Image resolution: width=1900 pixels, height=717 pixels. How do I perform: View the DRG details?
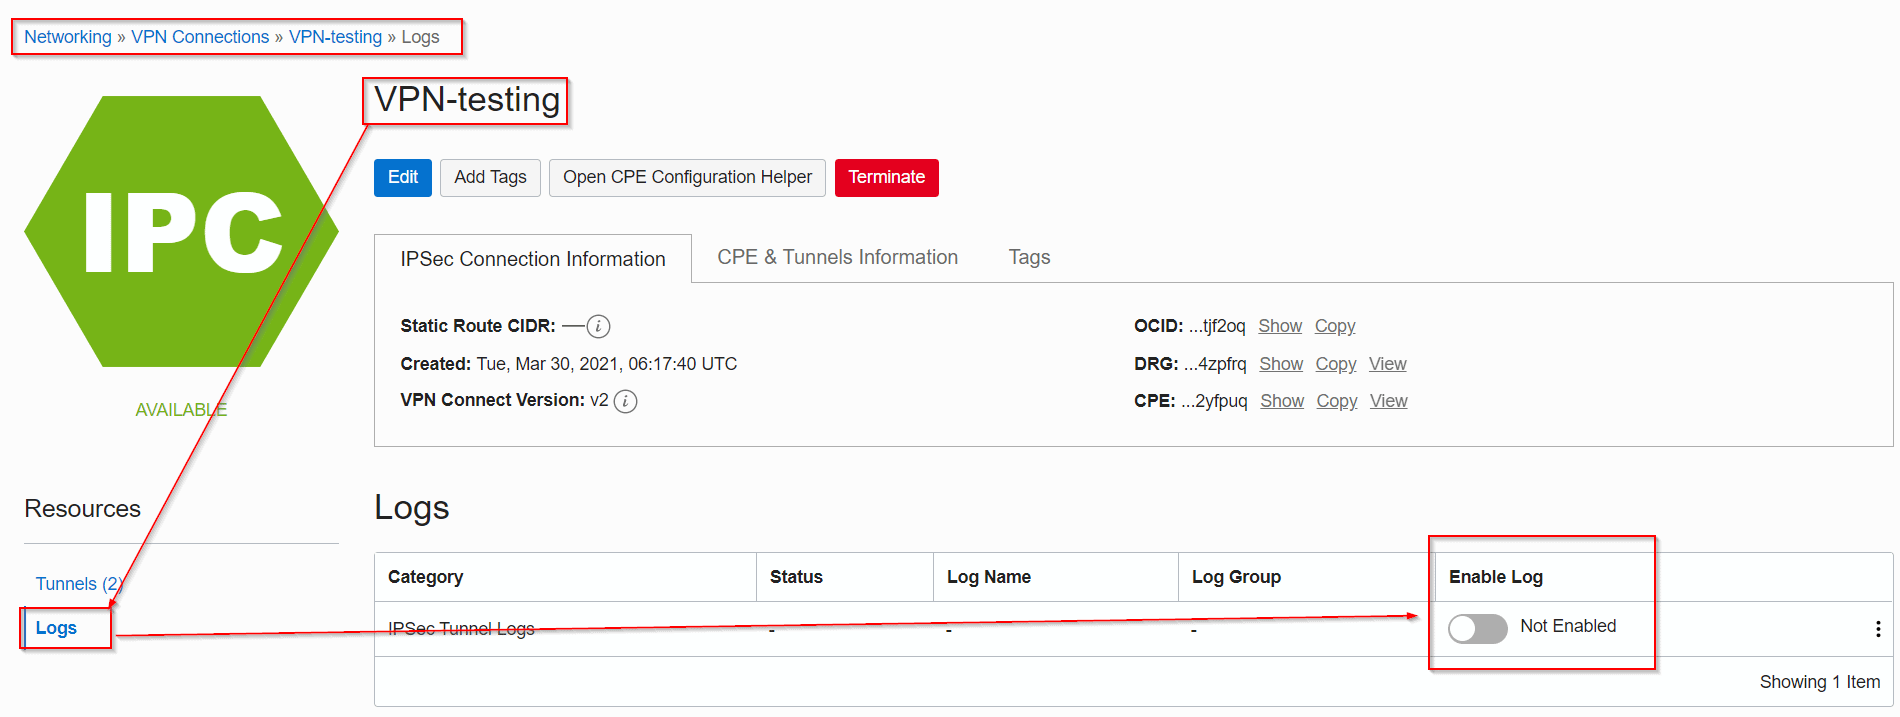click(1387, 364)
